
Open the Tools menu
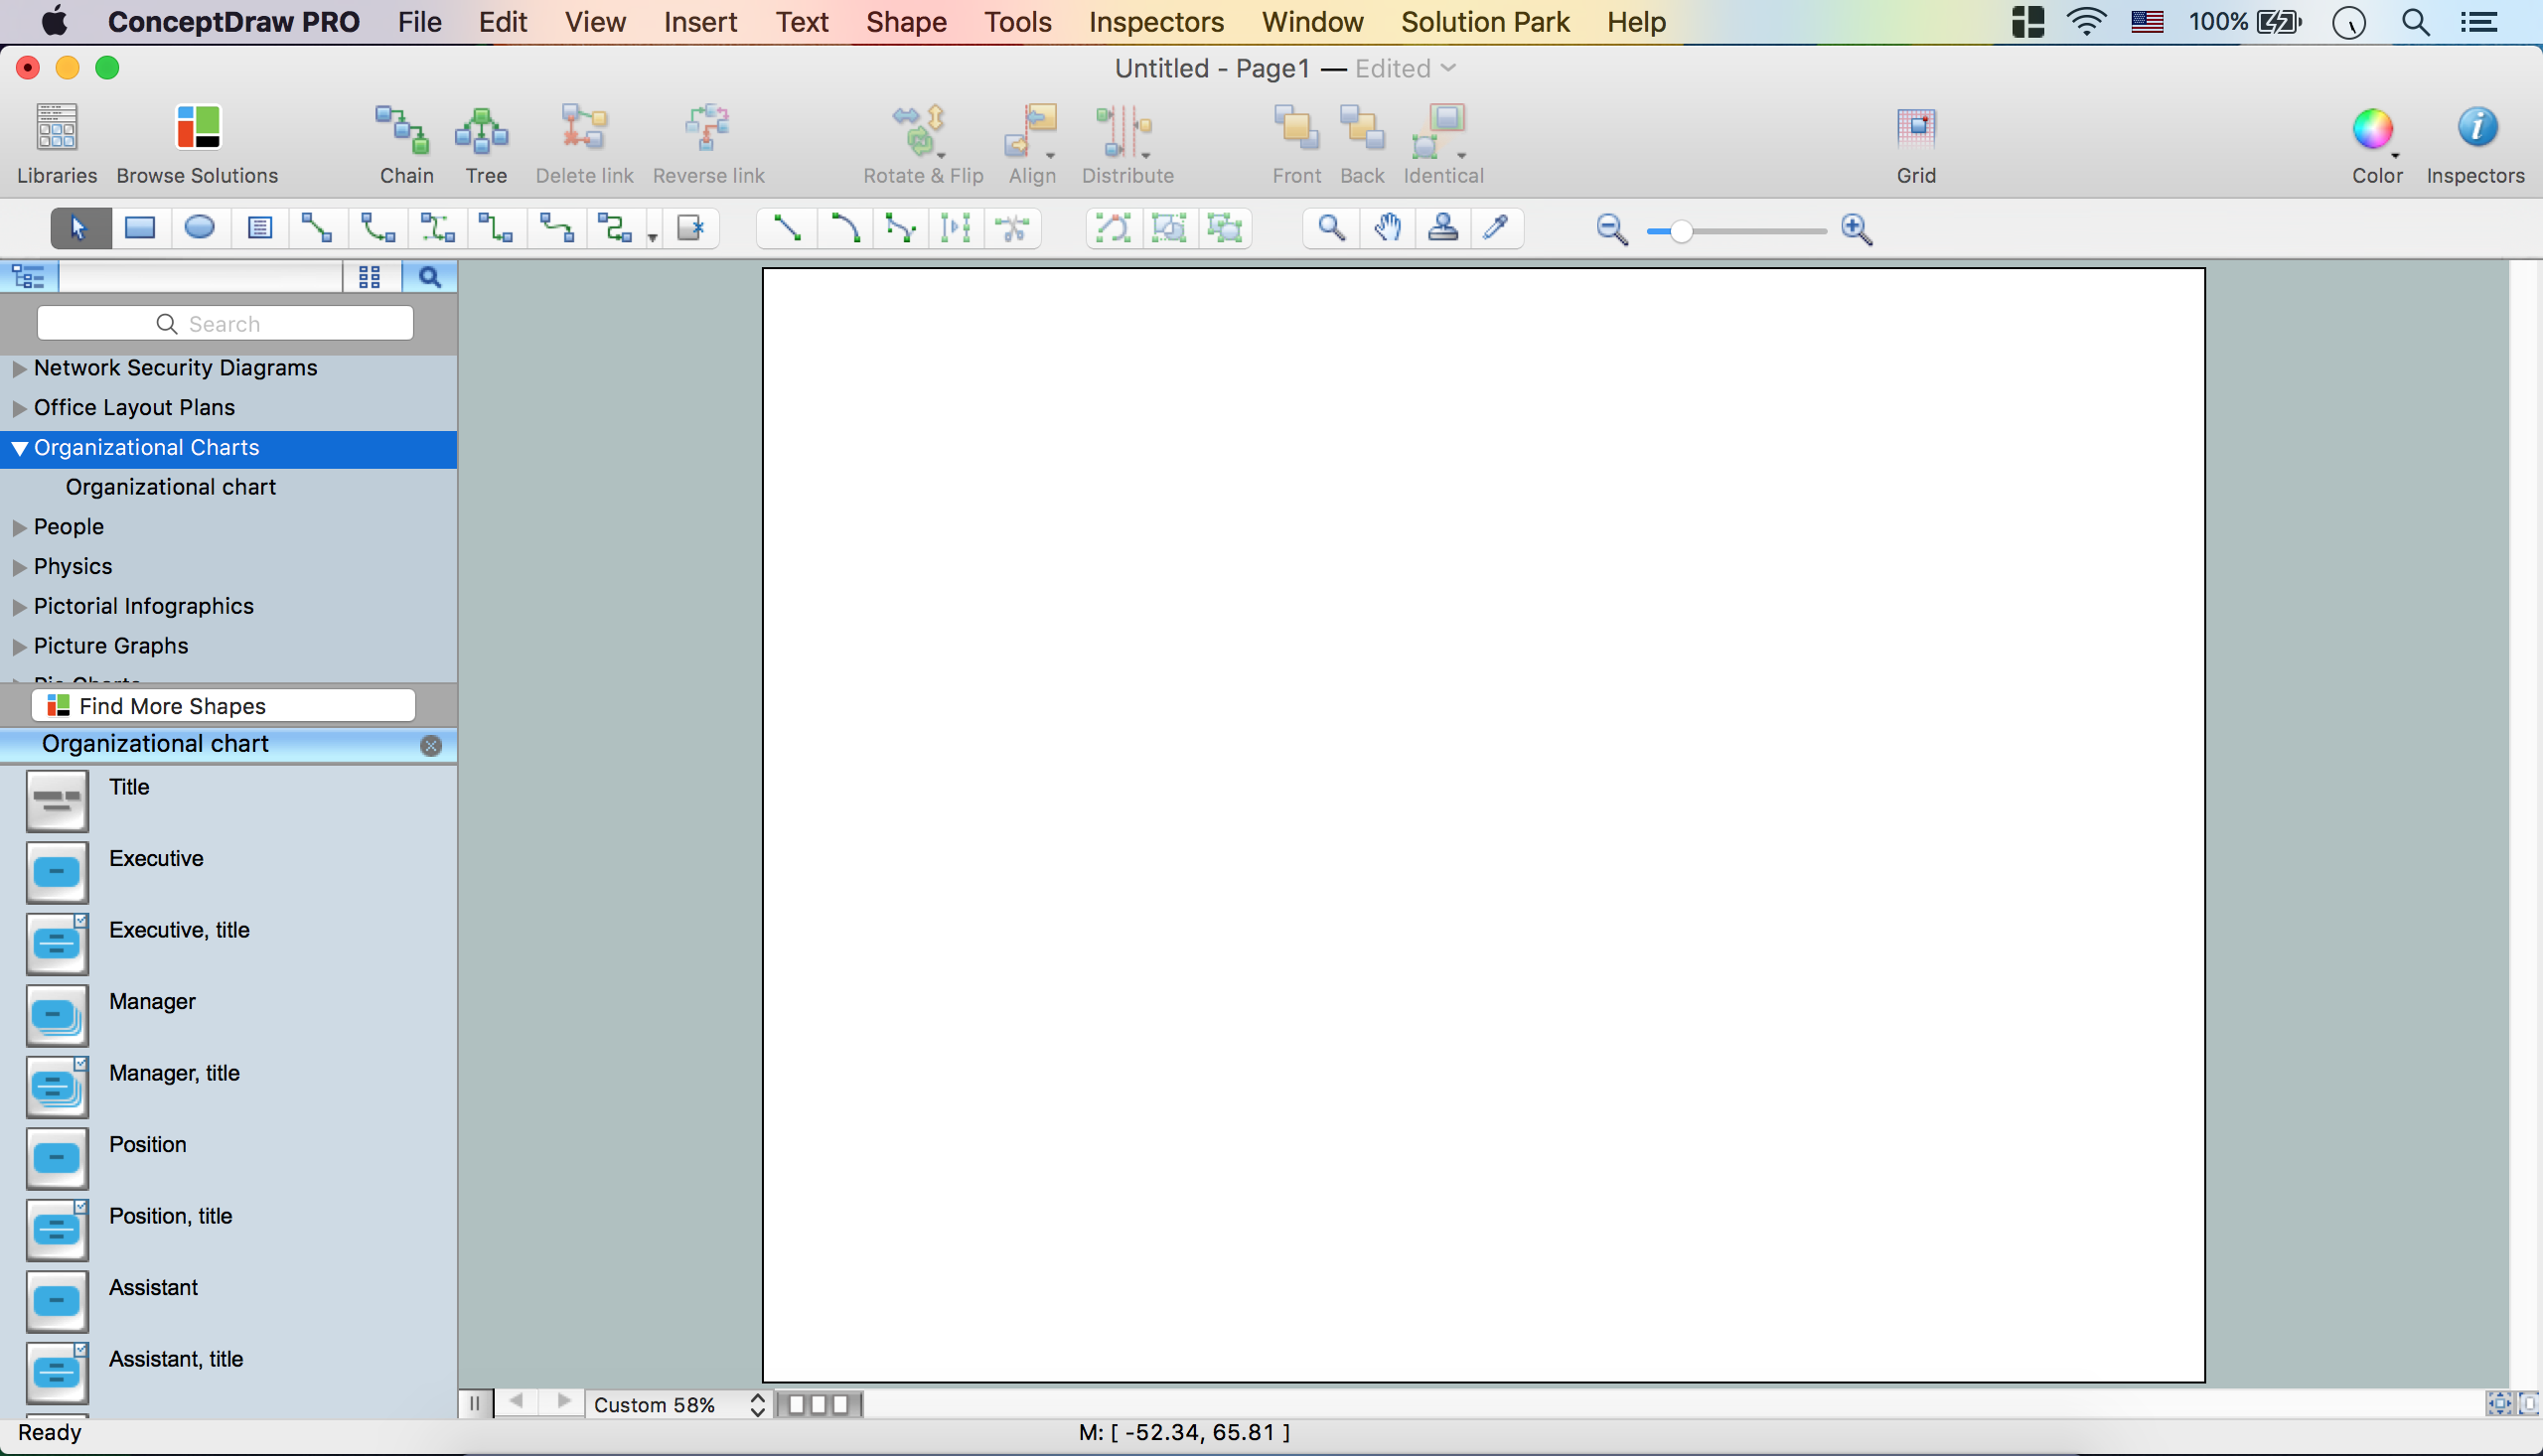tap(1016, 21)
